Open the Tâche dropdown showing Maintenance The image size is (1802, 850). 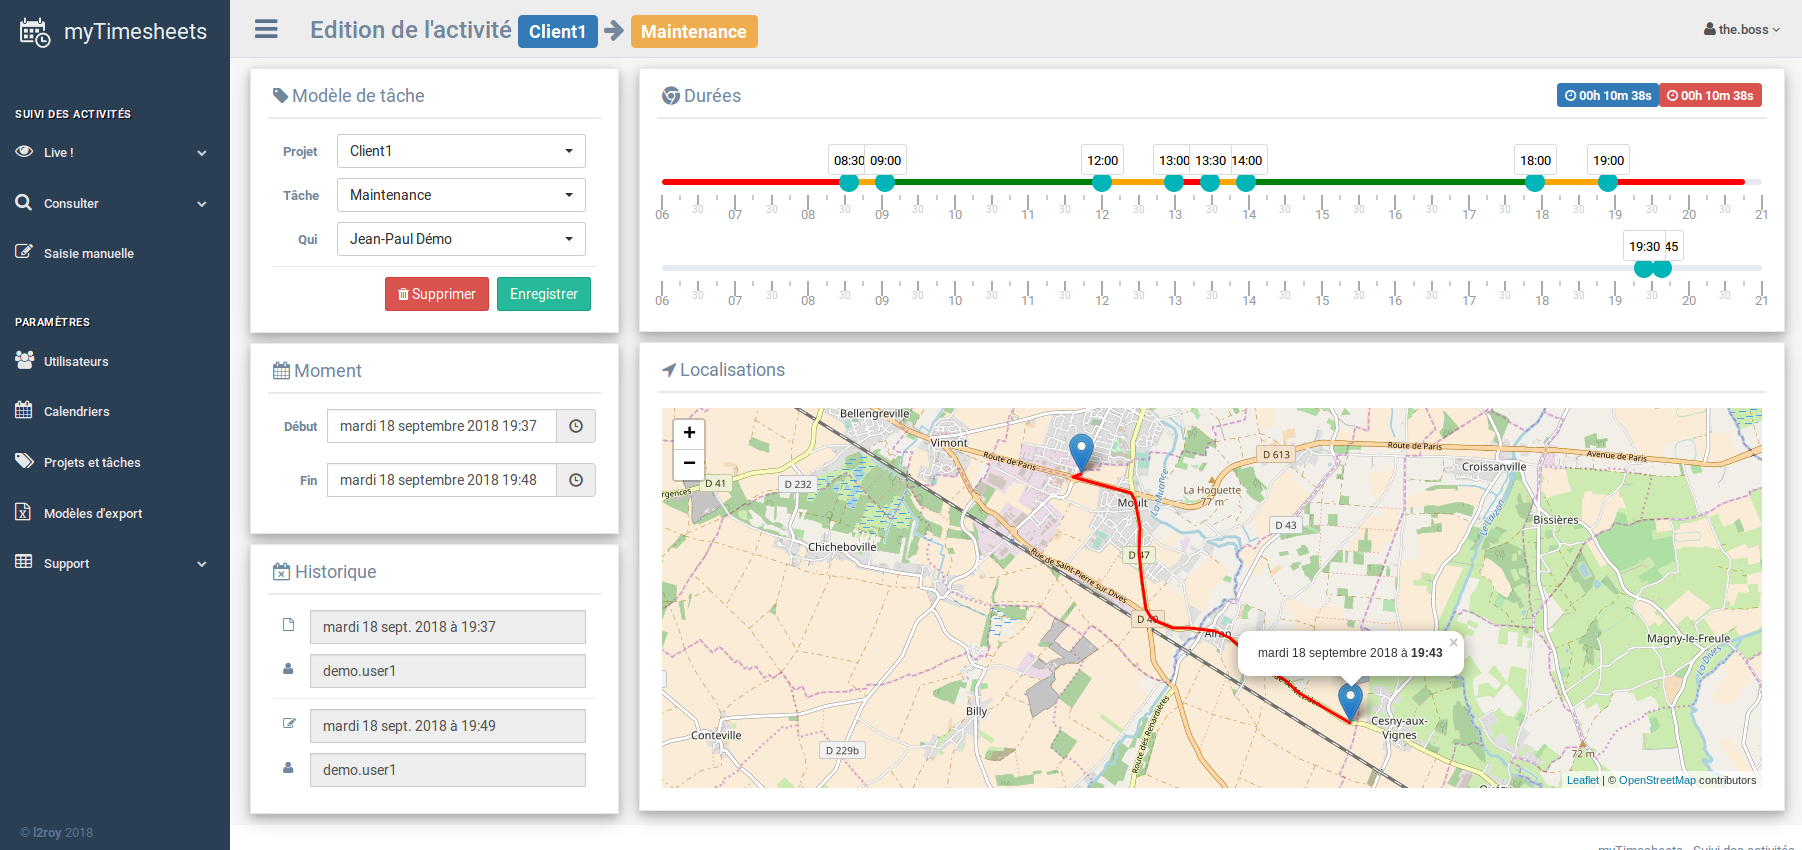tap(461, 195)
